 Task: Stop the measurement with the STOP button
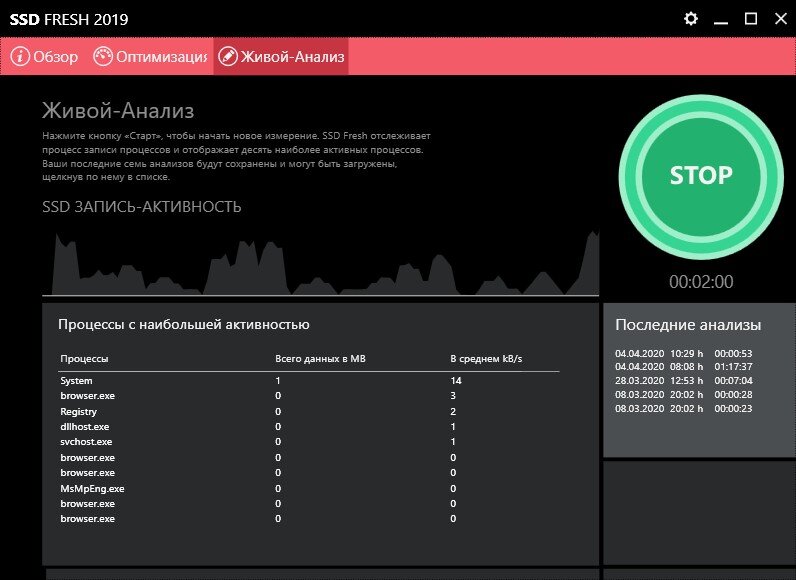pyautogui.click(x=701, y=176)
